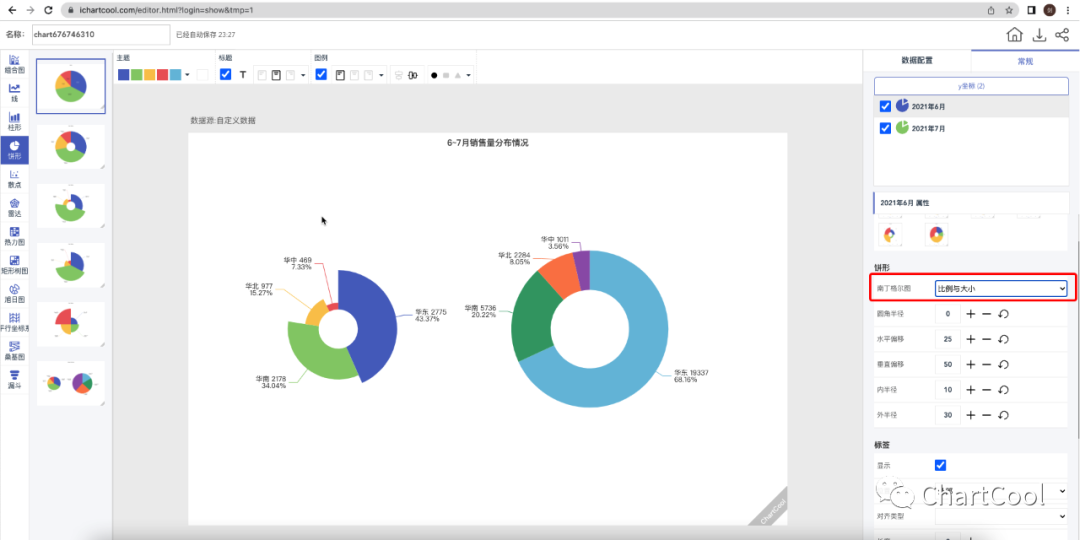Image resolution: width=1080 pixels, height=540 pixels.
Task: Select the 旭日图 sunburst chart type
Action: coord(14,294)
